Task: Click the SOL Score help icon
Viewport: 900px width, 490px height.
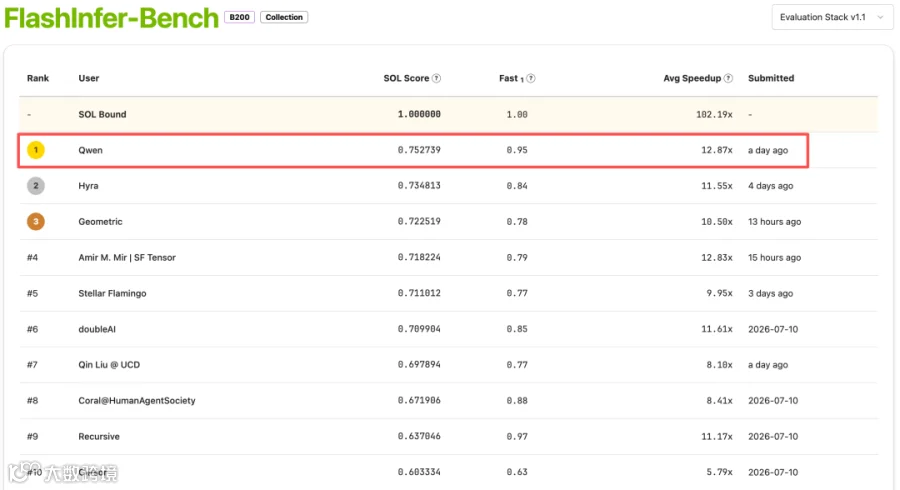Action: pyautogui.click(x=436, y=78)
